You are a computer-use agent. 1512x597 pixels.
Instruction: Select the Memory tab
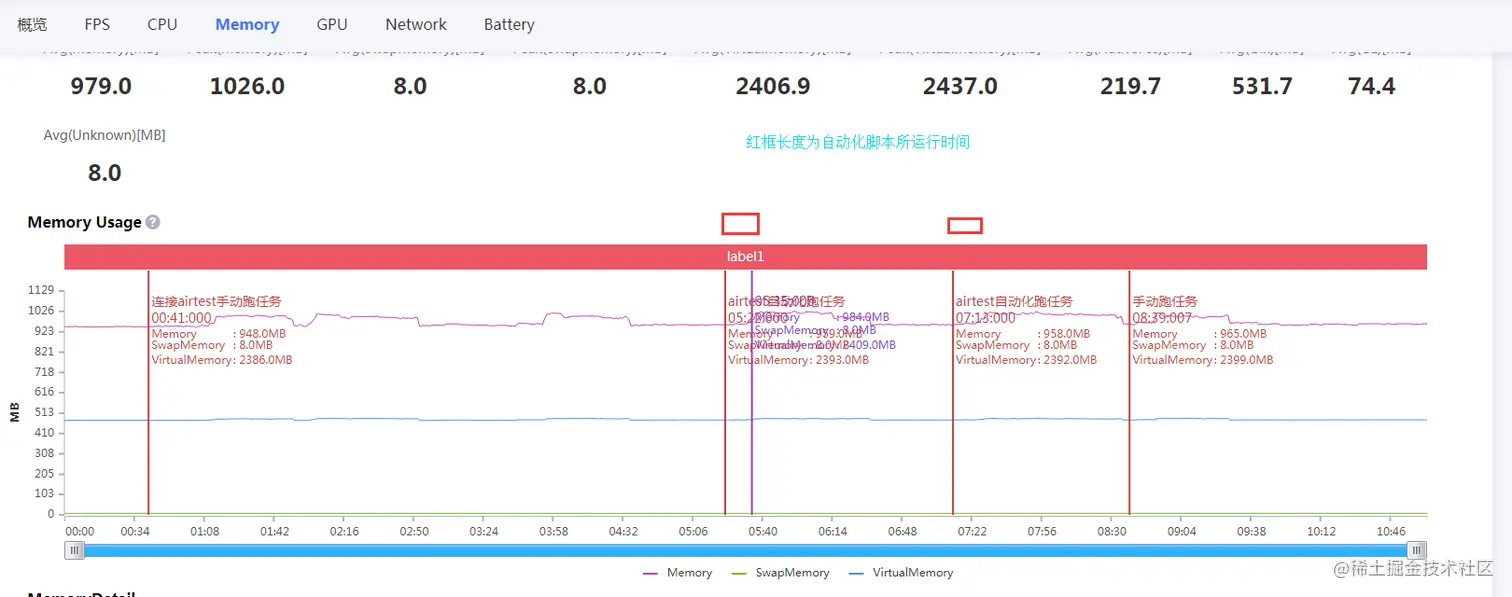(247, 24)
